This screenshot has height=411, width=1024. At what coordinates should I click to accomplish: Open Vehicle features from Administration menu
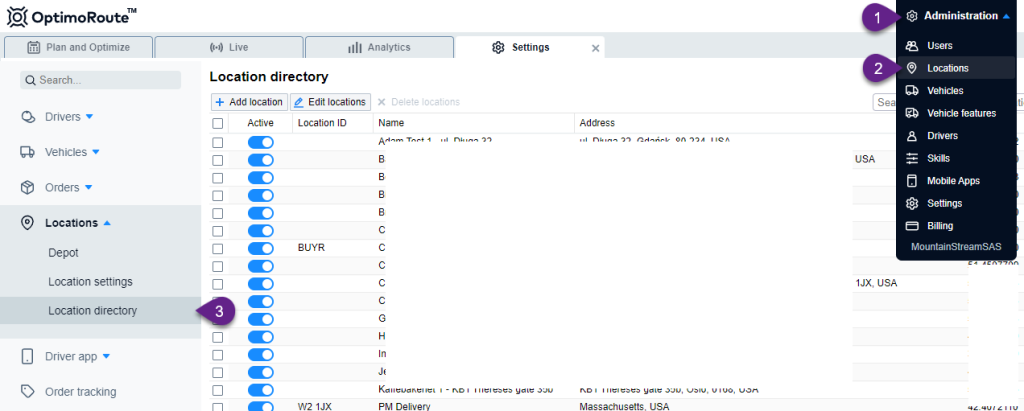[956, 113]
